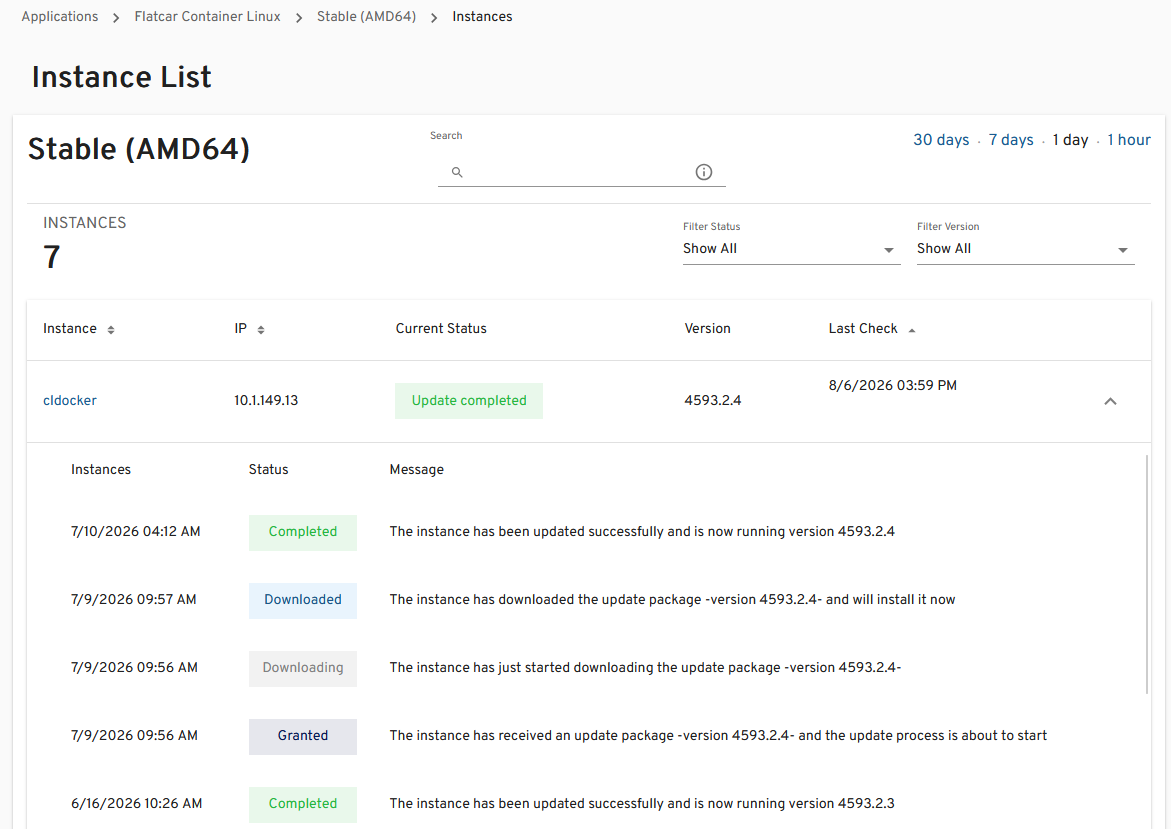Go to Applications breadcrumb
Image resolution: width=1171 pixels, height=829 pixels.
tap(60, 16)
